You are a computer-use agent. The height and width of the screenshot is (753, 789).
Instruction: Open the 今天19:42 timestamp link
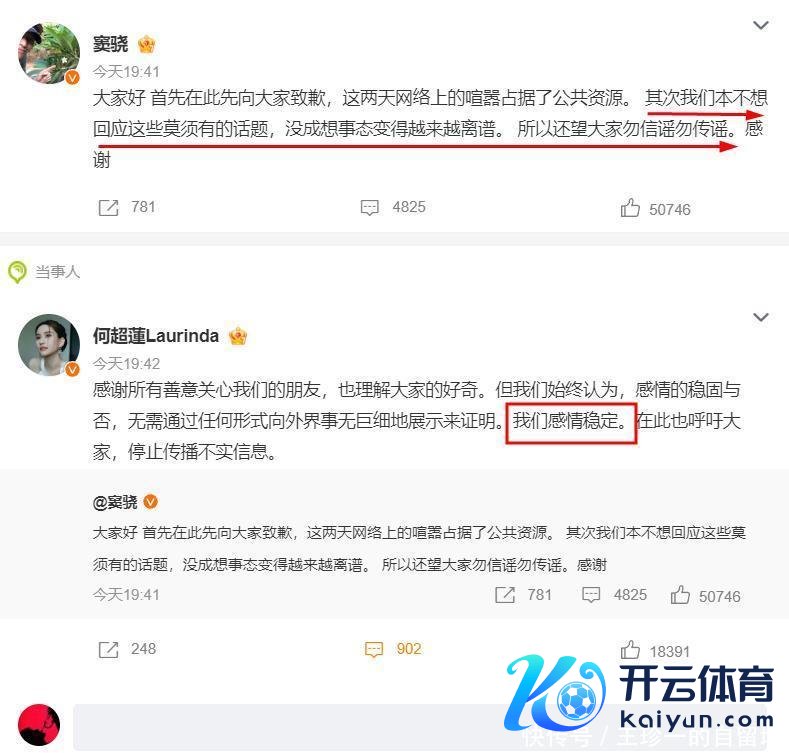click(x=126, y=363)
